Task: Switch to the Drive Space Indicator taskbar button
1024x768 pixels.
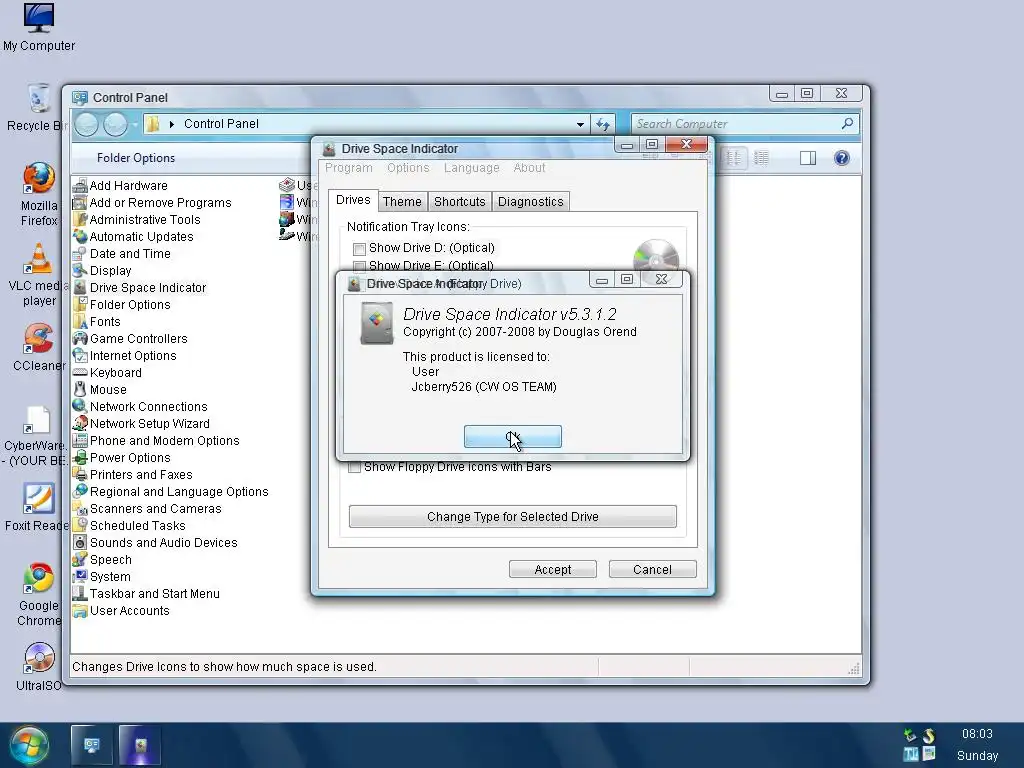Action: point(140,745)
